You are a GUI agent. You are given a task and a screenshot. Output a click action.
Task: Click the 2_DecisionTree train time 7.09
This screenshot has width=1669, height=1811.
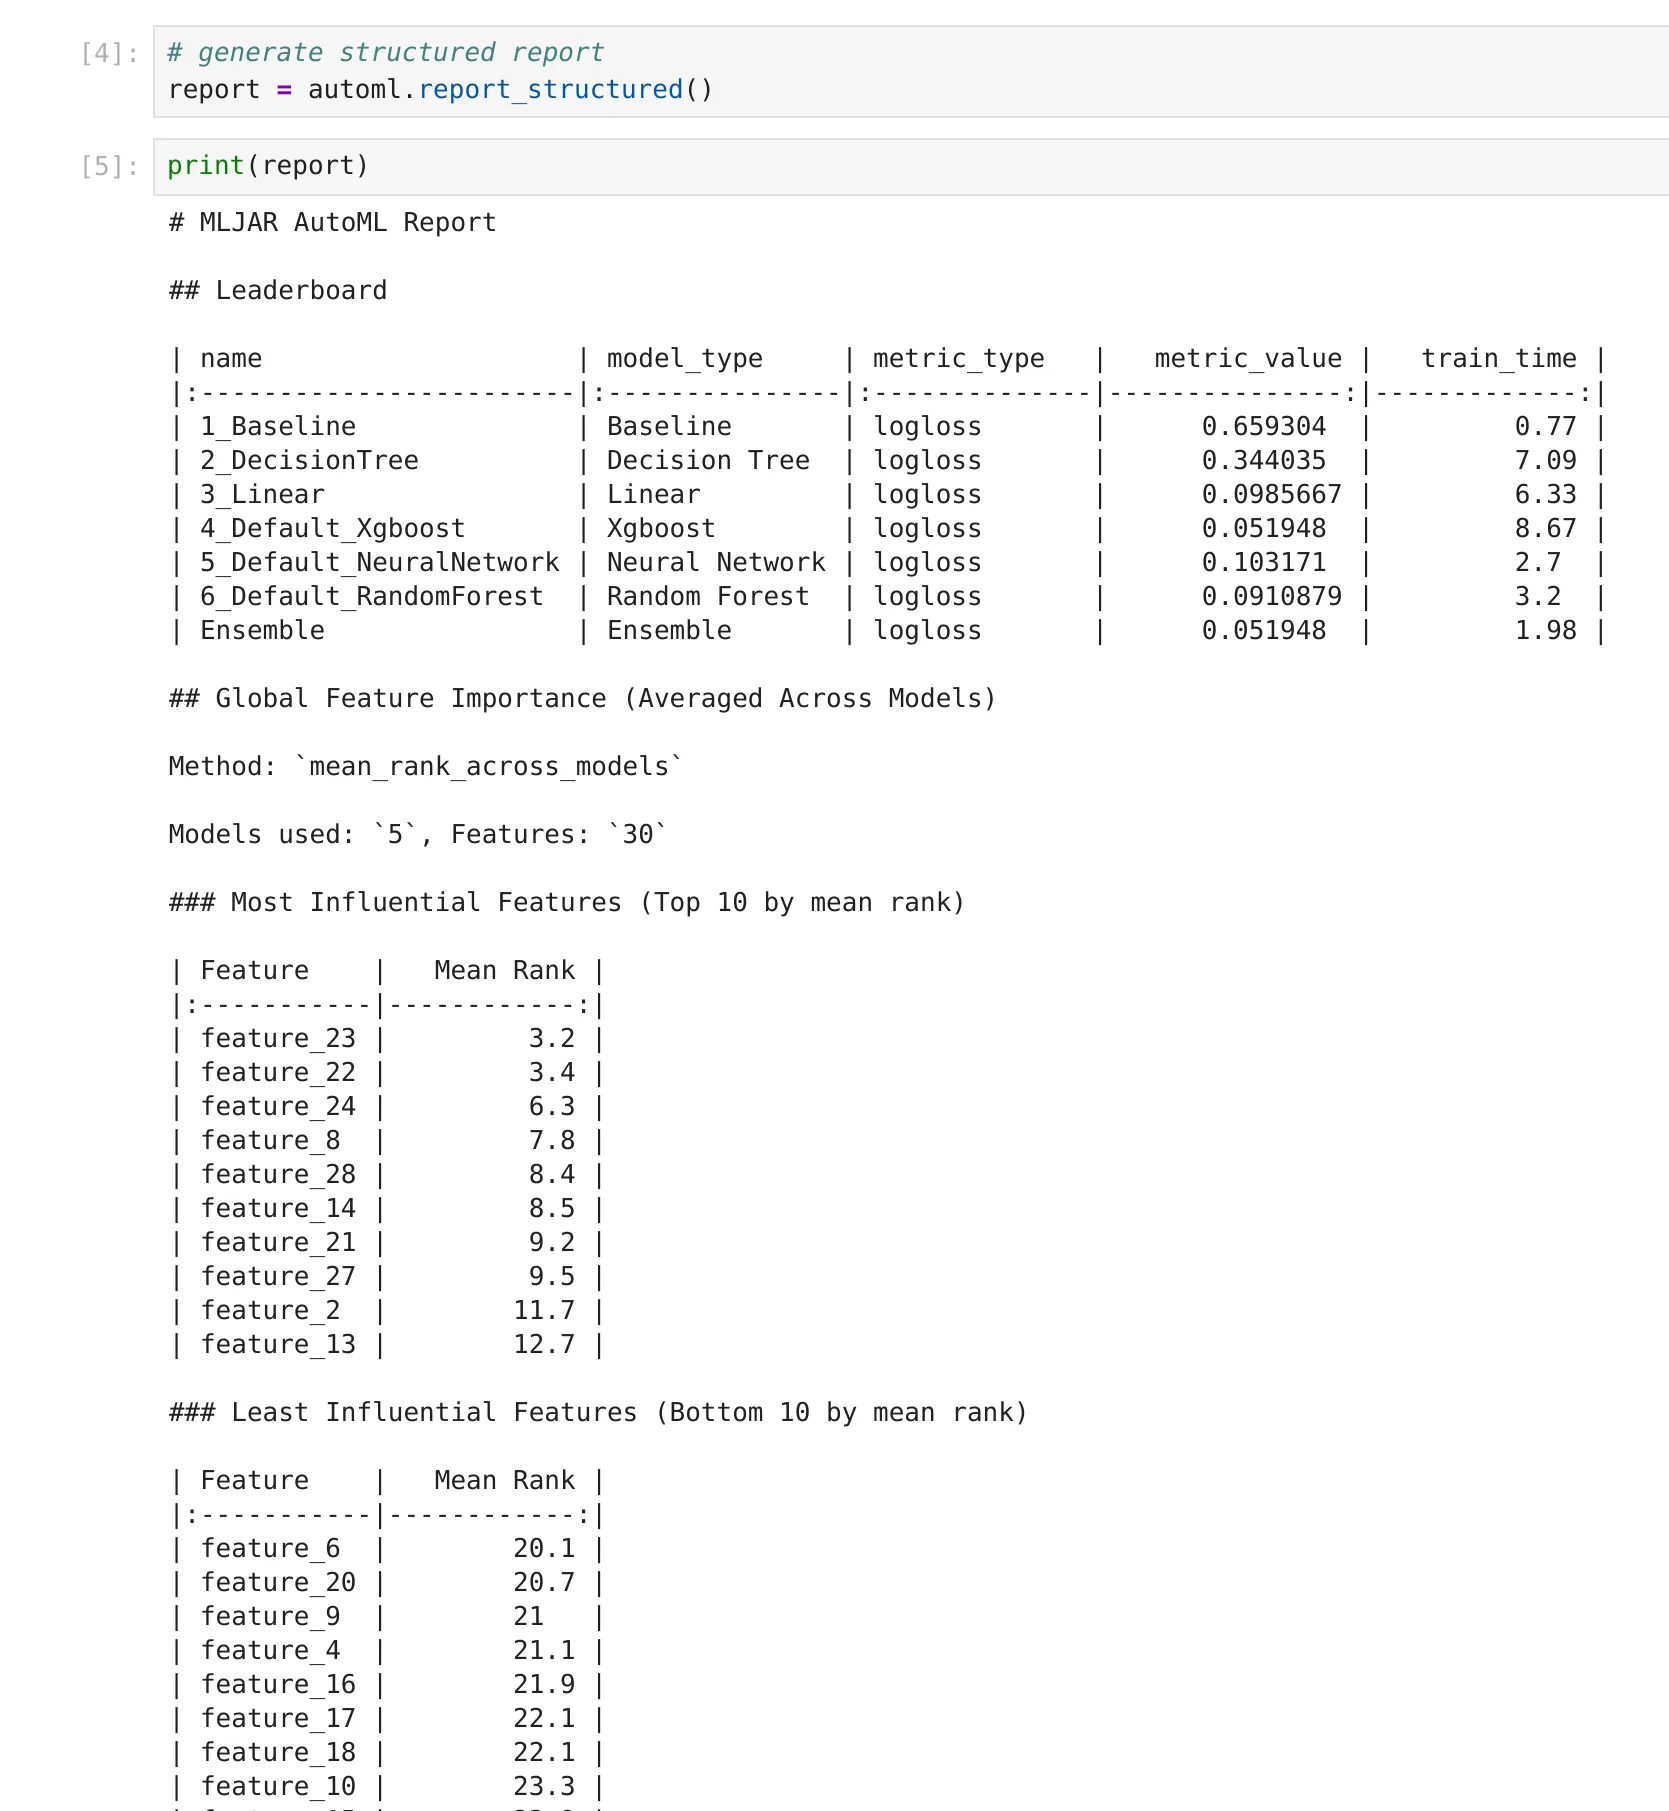click(1545, 461)
